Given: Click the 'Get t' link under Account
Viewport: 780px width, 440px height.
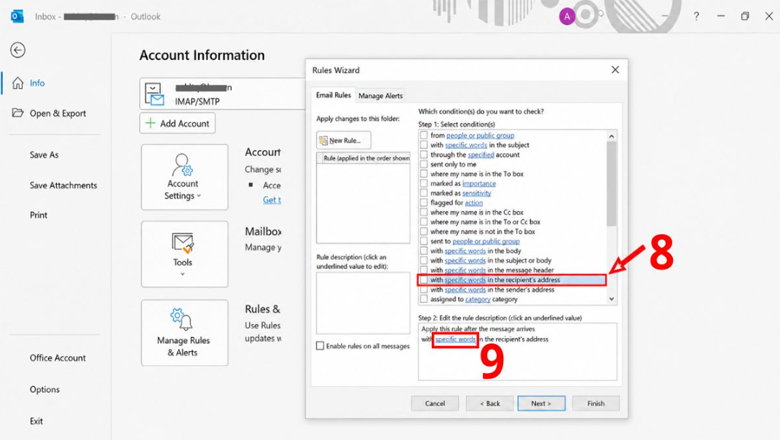Looking at the screenshot, I should (272, 200).
